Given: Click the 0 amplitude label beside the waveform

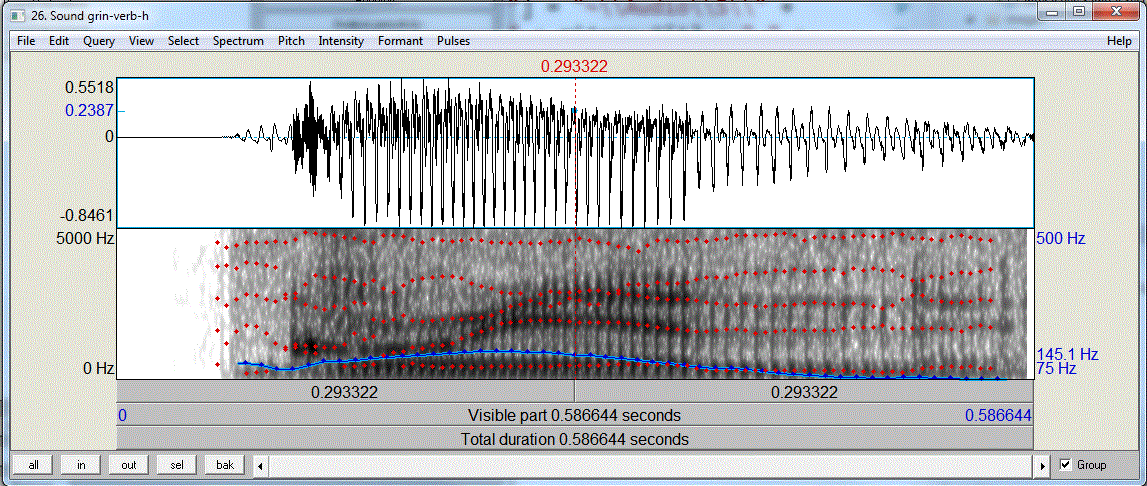Looking at the screenshot, I should coord(109,137).
